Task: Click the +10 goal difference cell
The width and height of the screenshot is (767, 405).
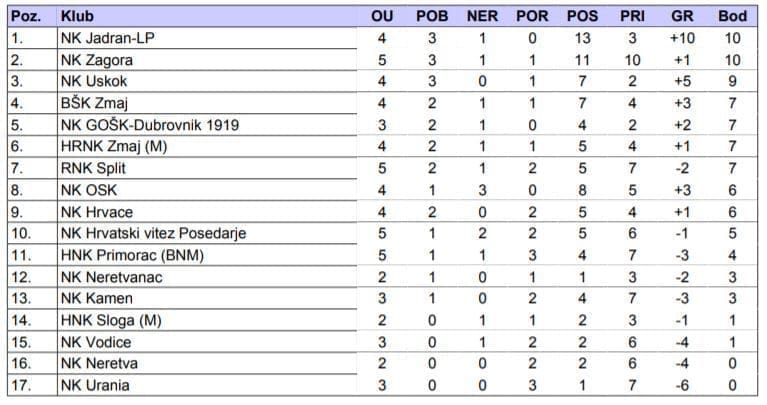Action: pos(682,38)
